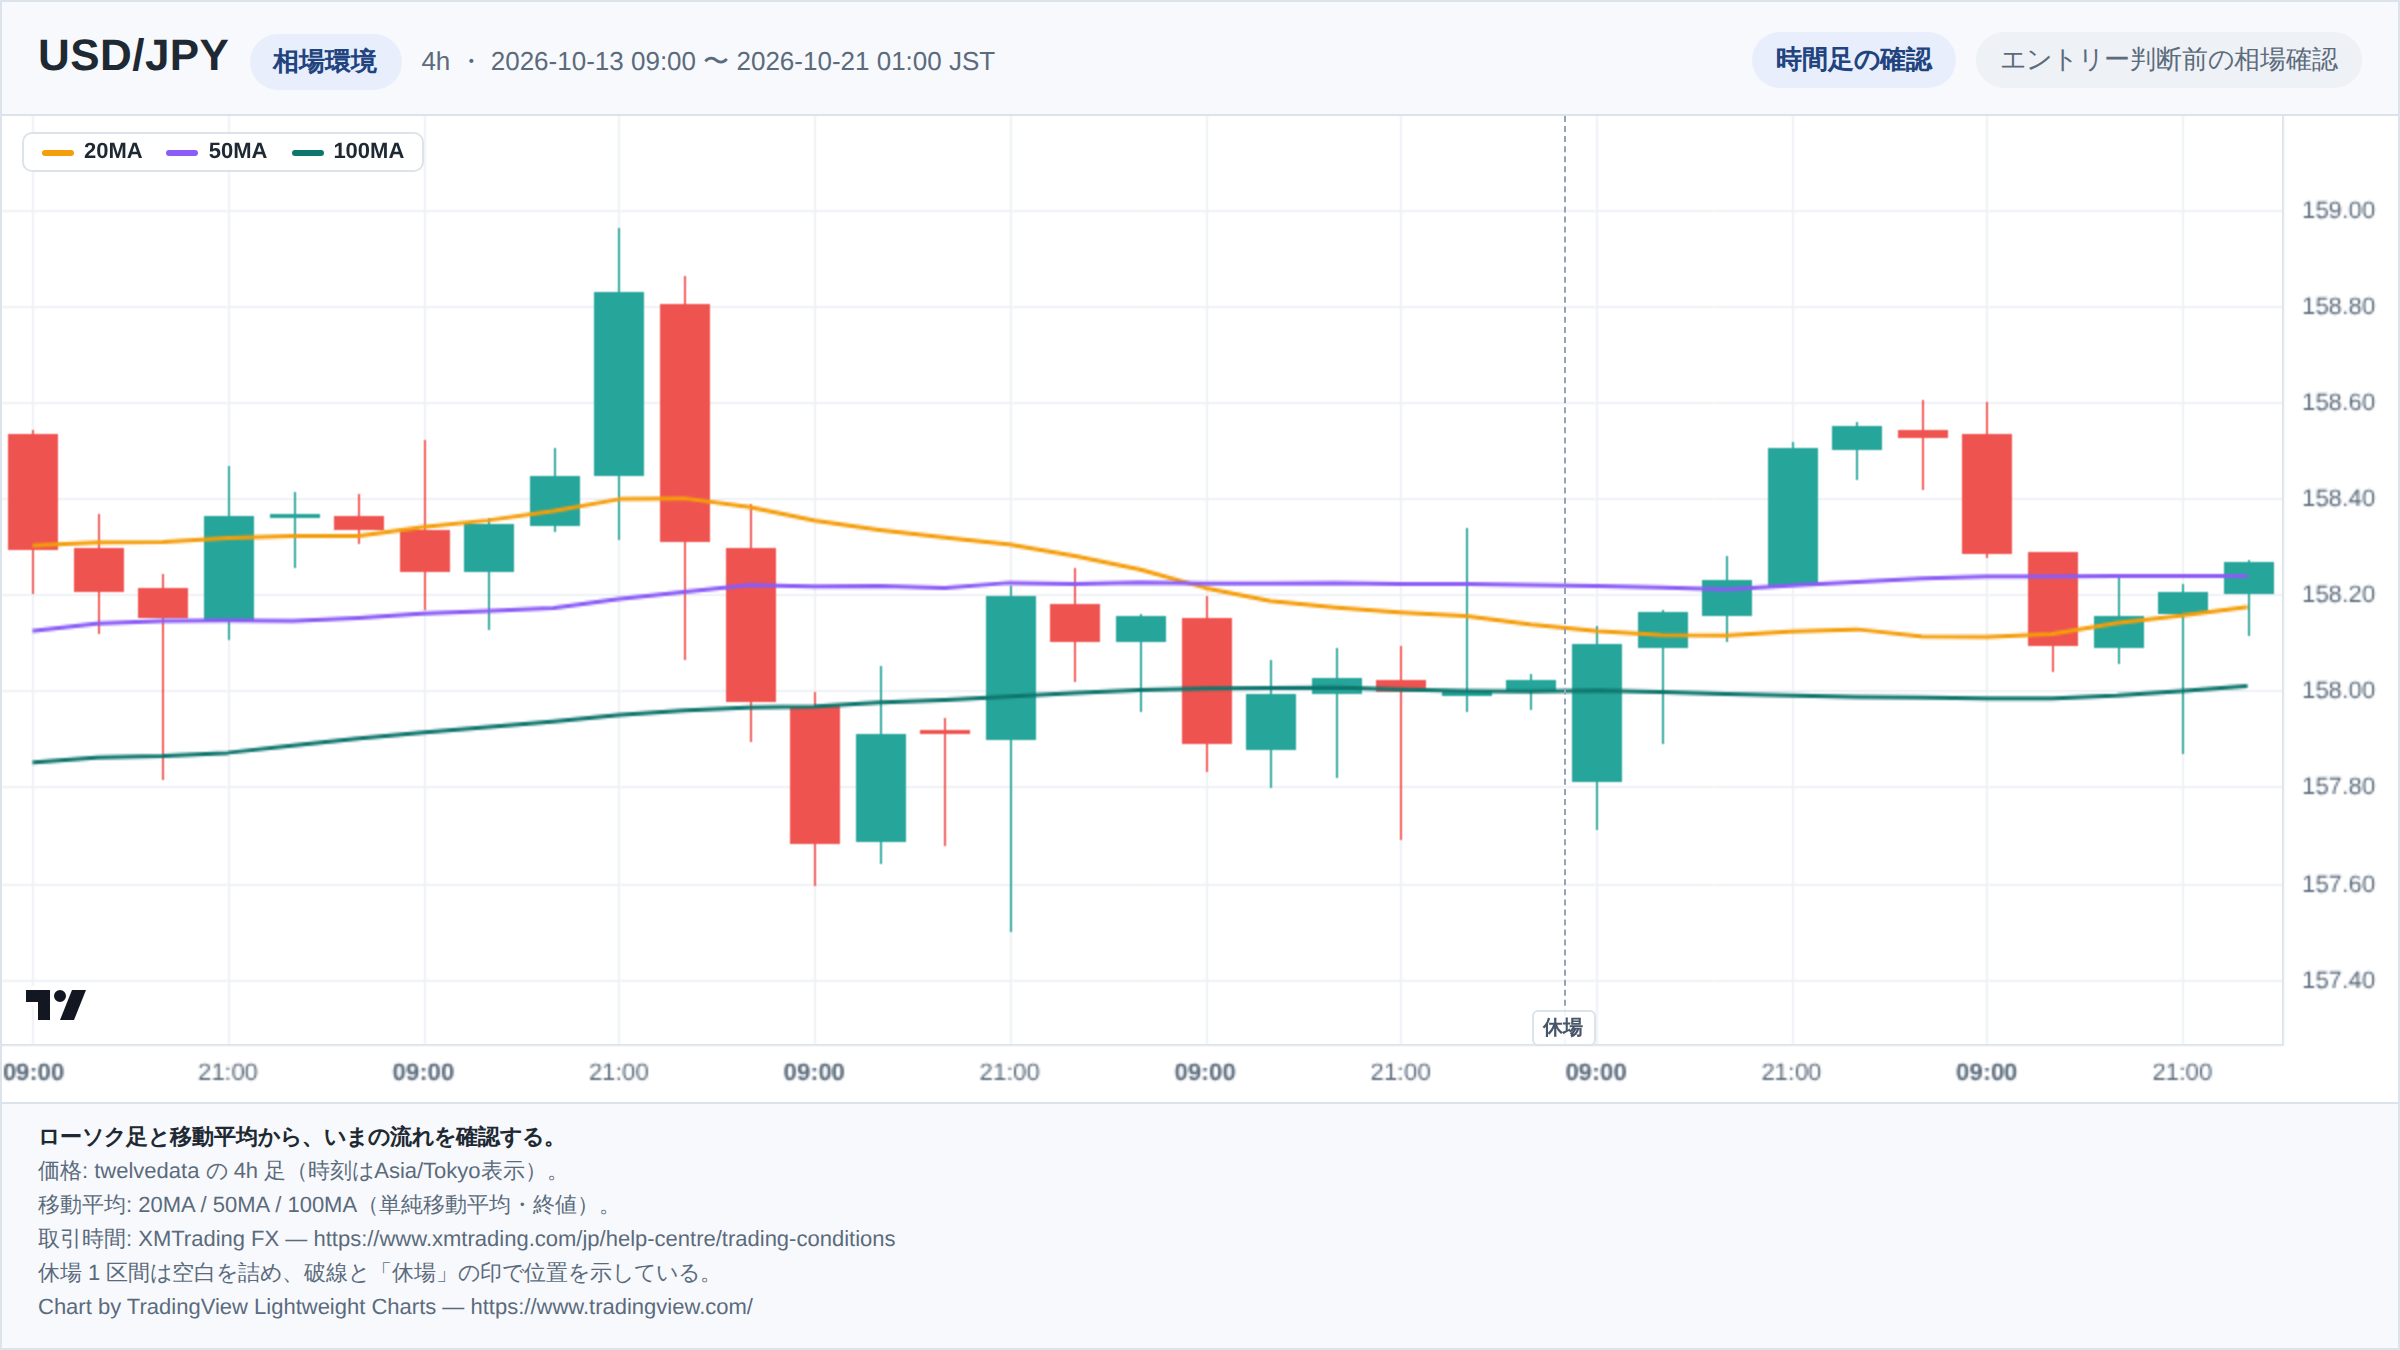Click the USD/JPY title
Viewport: 2400px width, 1350px height.
click(133, 56)
